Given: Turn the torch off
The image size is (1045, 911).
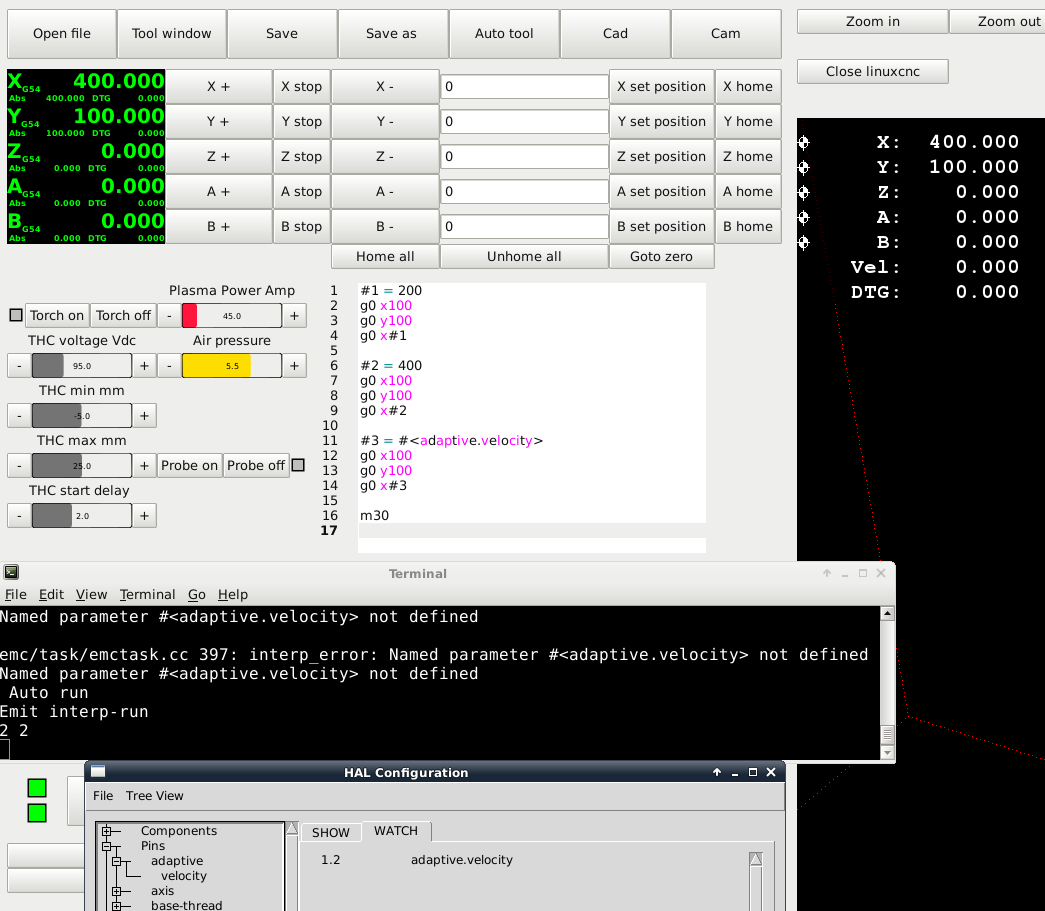Looking at the screenshot, I should point(123,315).
